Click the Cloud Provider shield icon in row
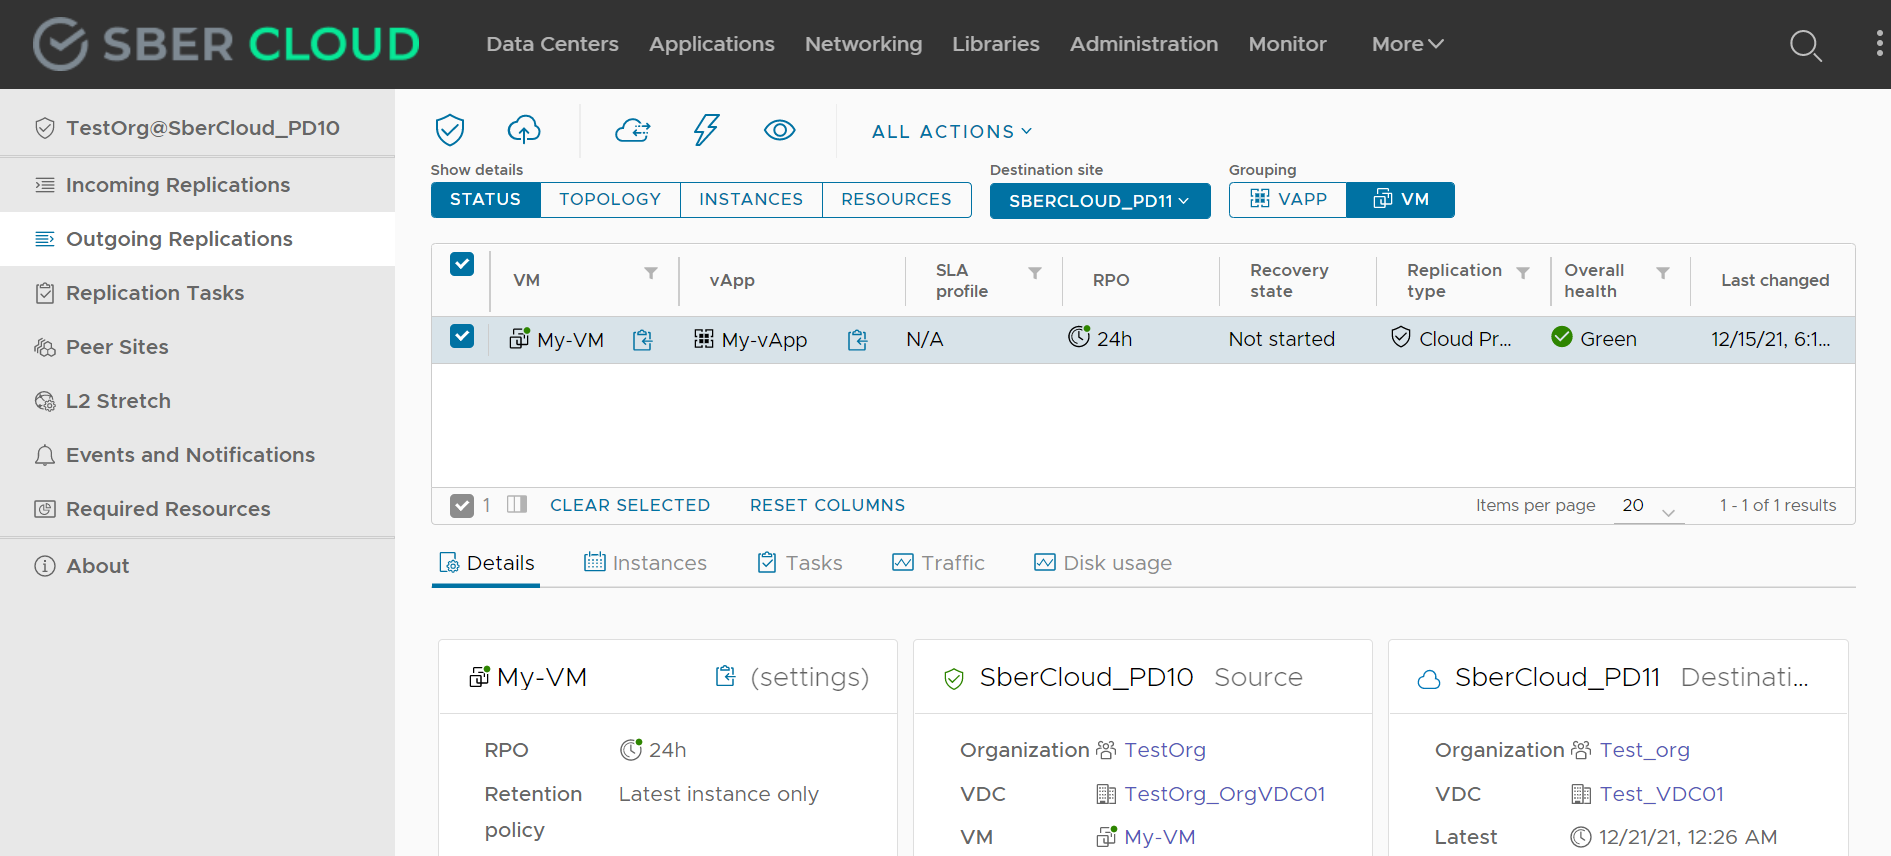The width and height of the screenshot is (1891, 856). click(1401, 337)
